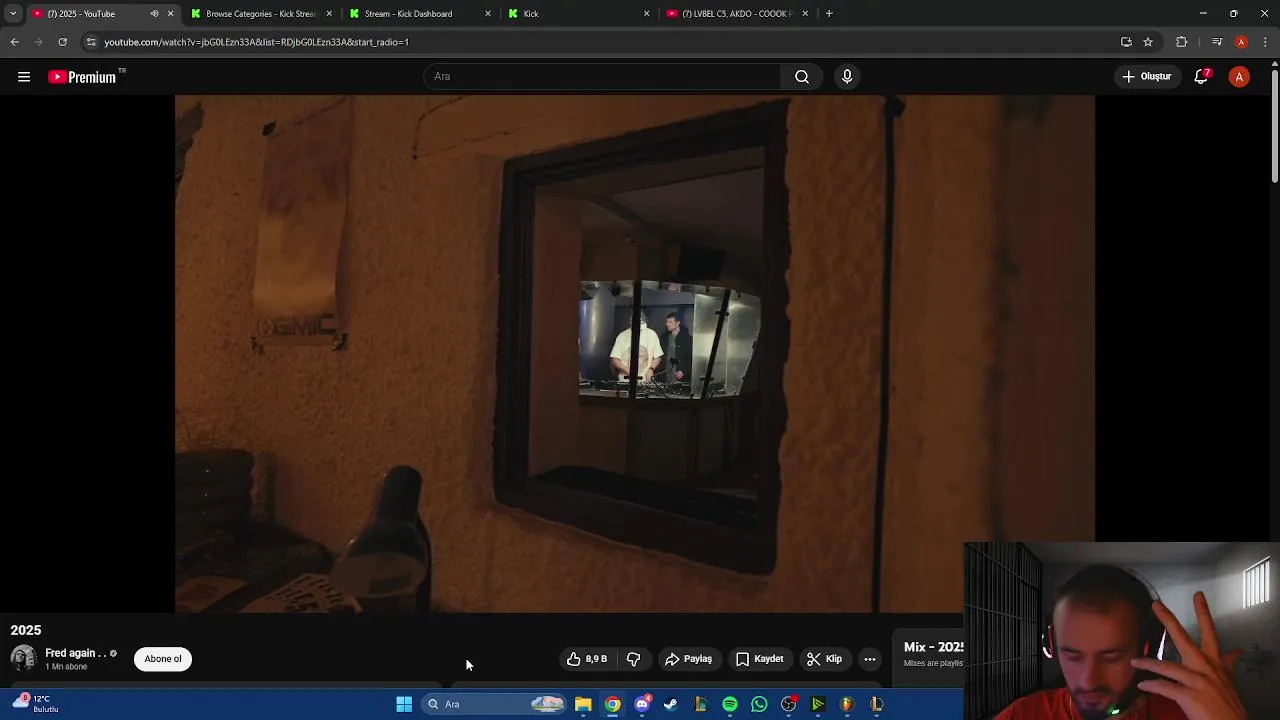Open more actions three-dot menu

coord(870,659)
